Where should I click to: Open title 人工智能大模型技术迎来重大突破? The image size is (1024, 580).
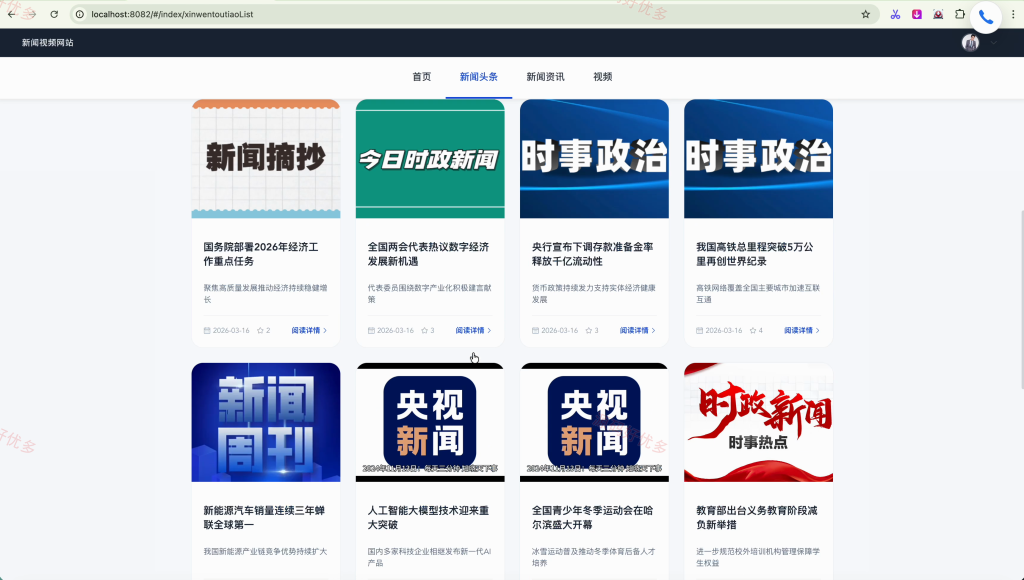[428, 517]
